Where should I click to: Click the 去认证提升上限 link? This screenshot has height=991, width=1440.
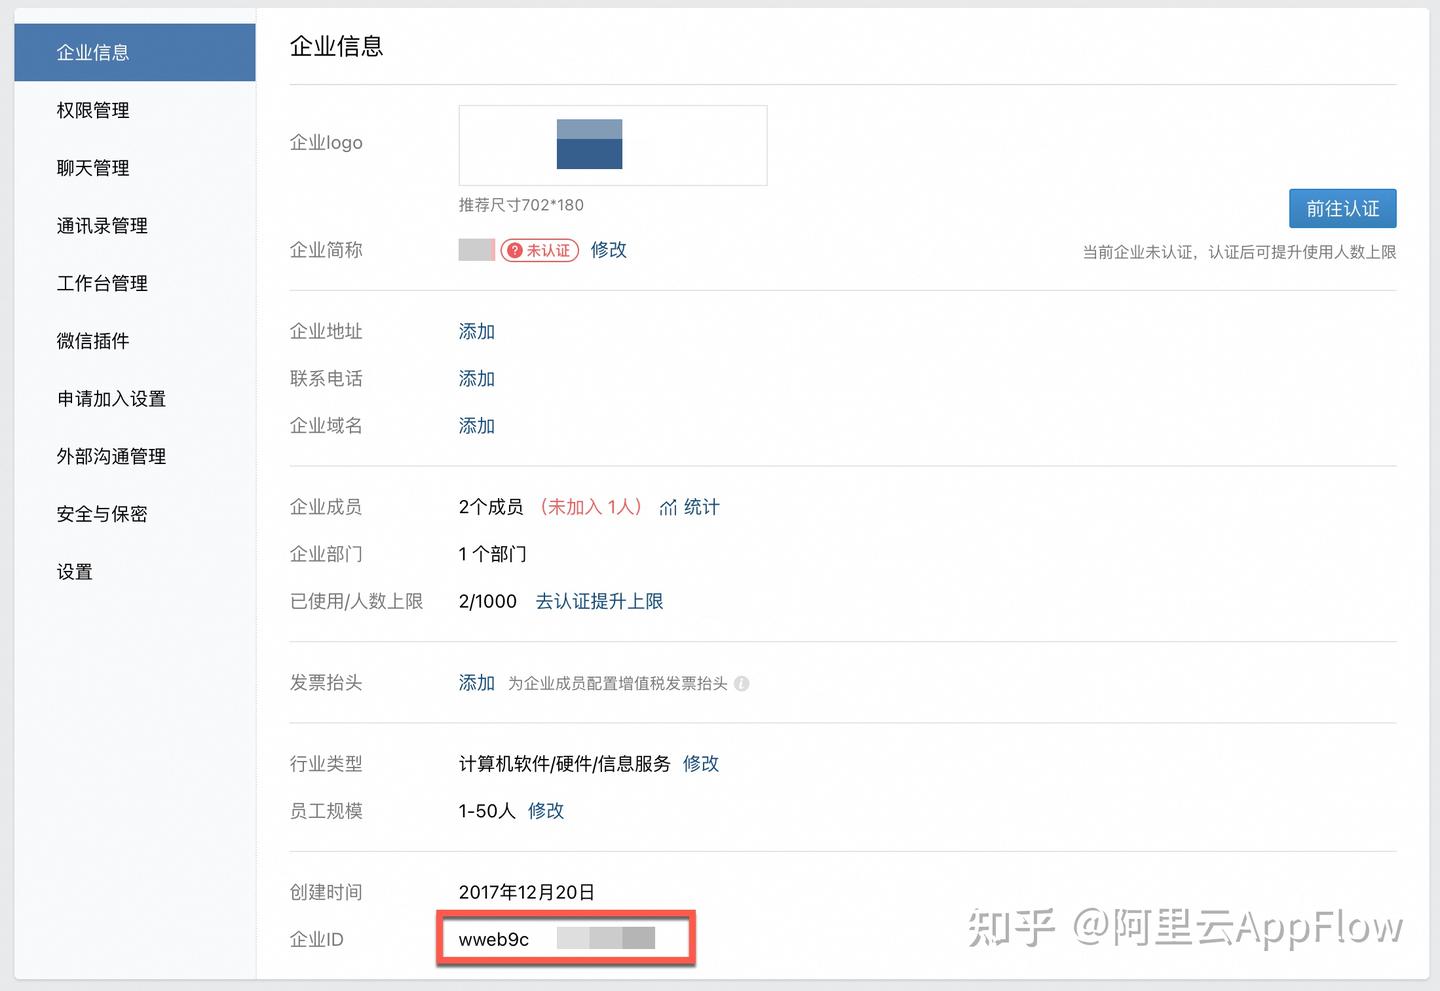599,601
